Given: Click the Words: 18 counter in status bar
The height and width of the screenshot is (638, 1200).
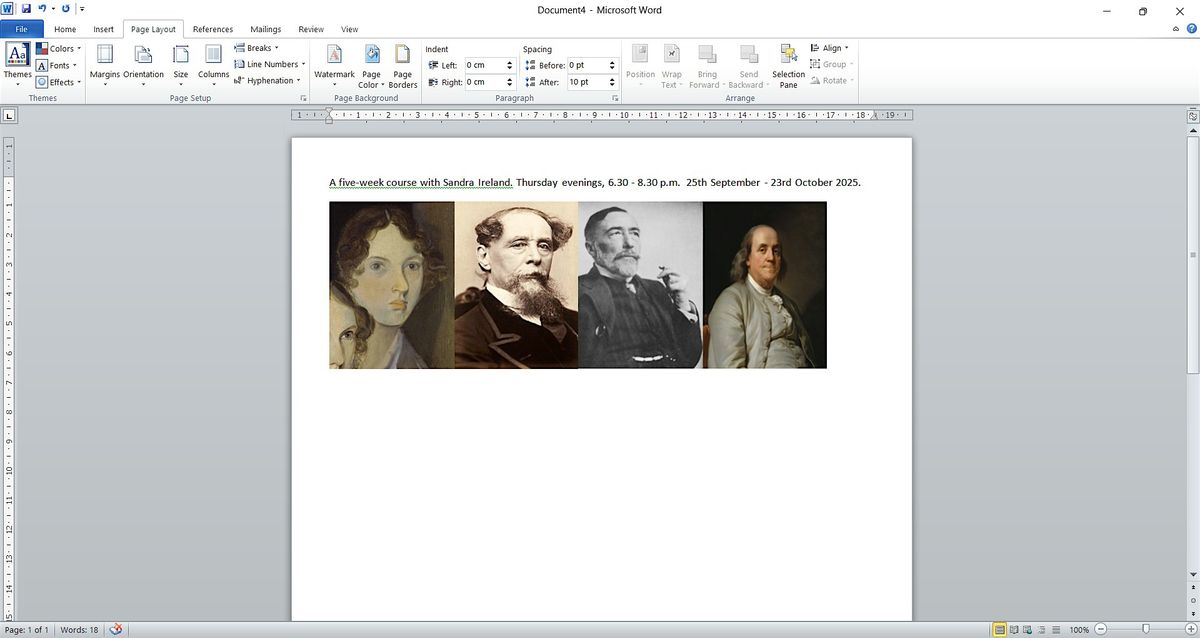Looking at the screenshot, I should pos(79,630).
